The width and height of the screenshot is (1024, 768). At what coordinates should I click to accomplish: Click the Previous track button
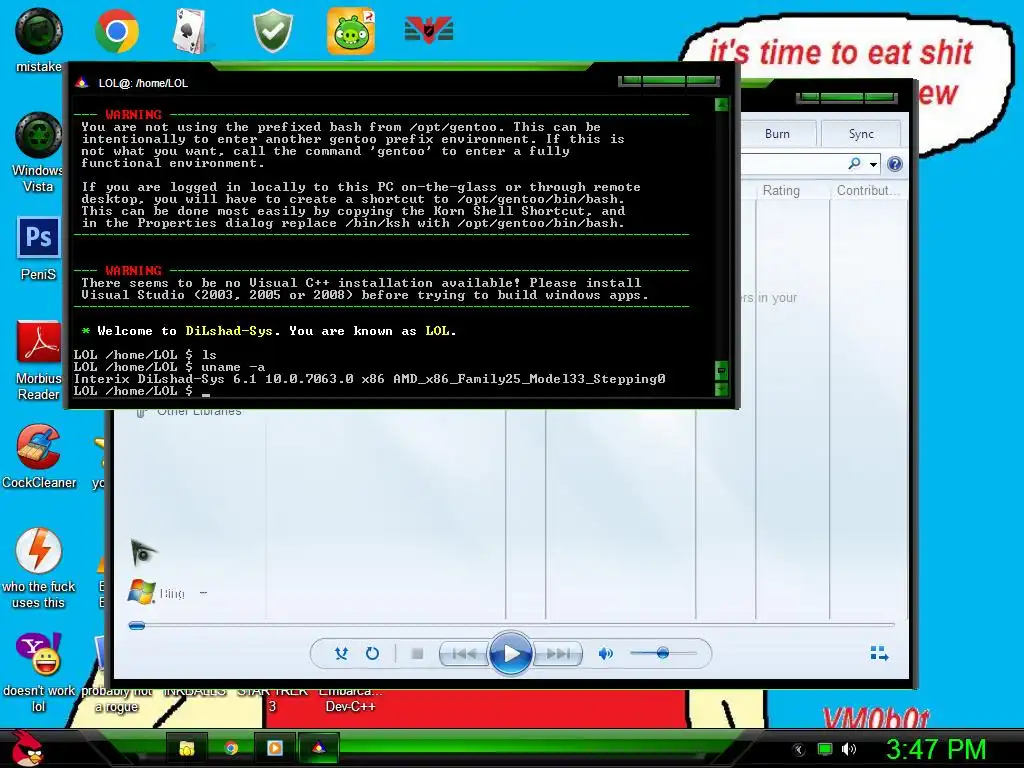[464, 654]
